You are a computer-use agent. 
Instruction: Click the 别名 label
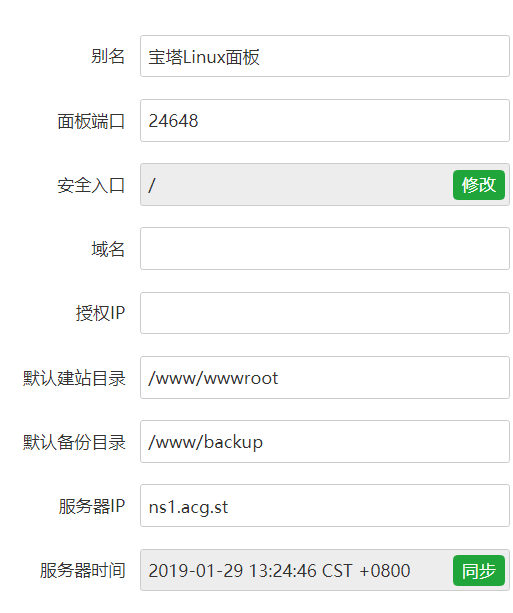[x=108, y=56]
